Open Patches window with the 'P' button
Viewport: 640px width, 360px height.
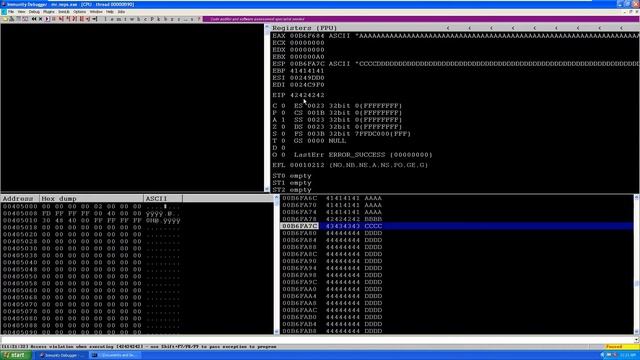[x=152, y=19]
